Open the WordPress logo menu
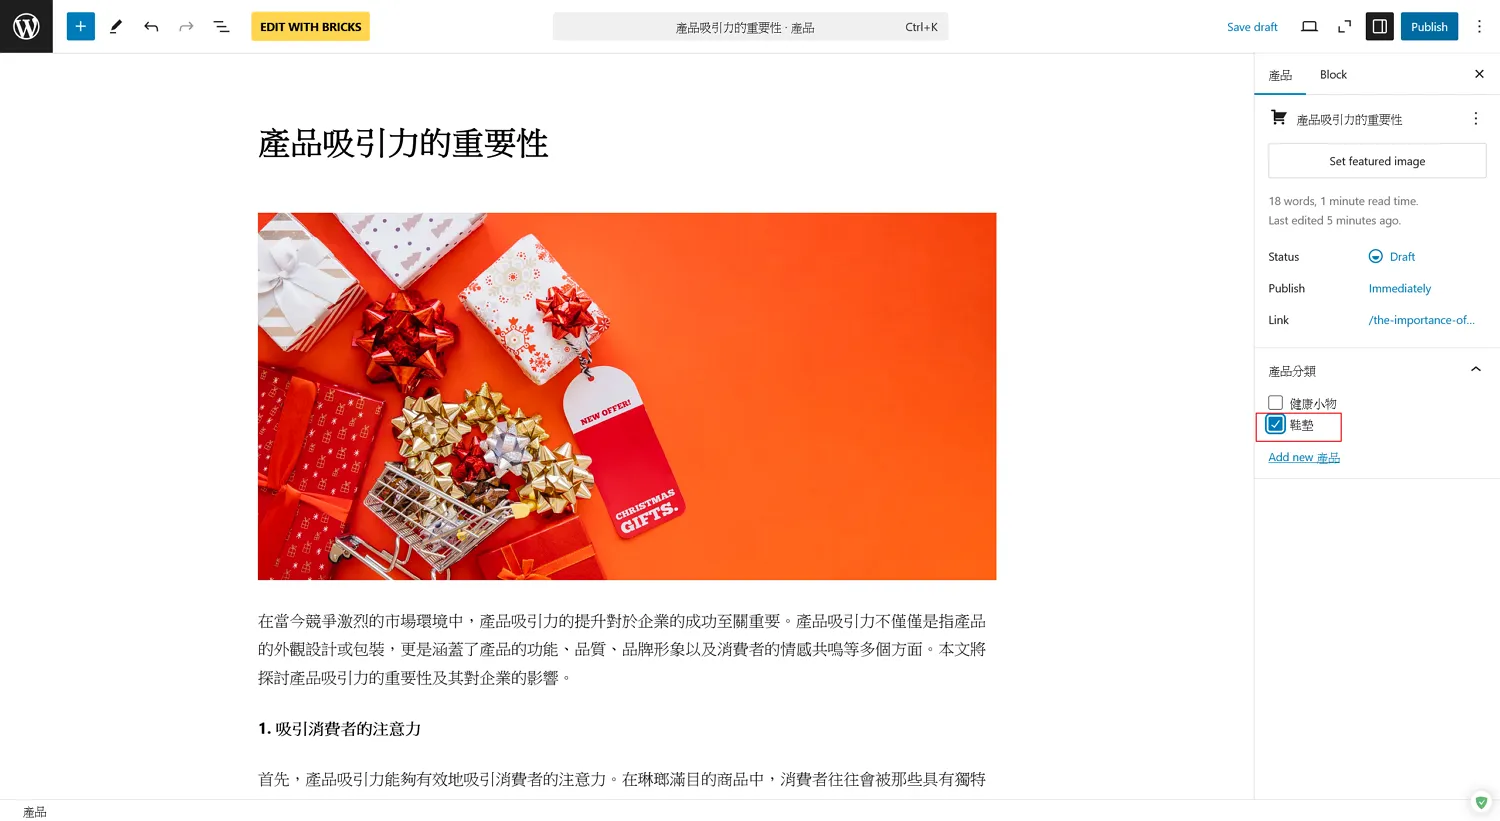This screenshot has height=821, width=1500. click(x=26, y=26)
